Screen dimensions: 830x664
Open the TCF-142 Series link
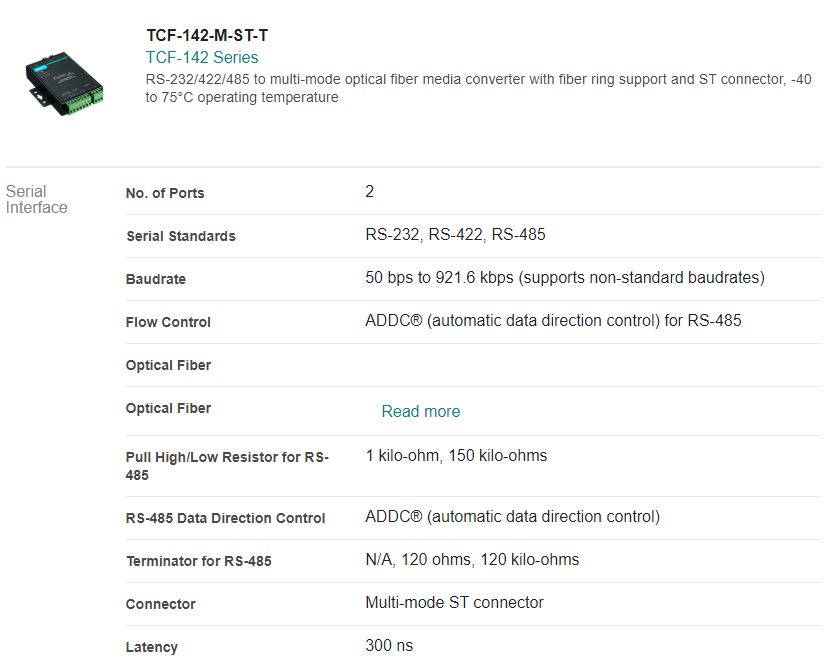(x=202, y=58)
